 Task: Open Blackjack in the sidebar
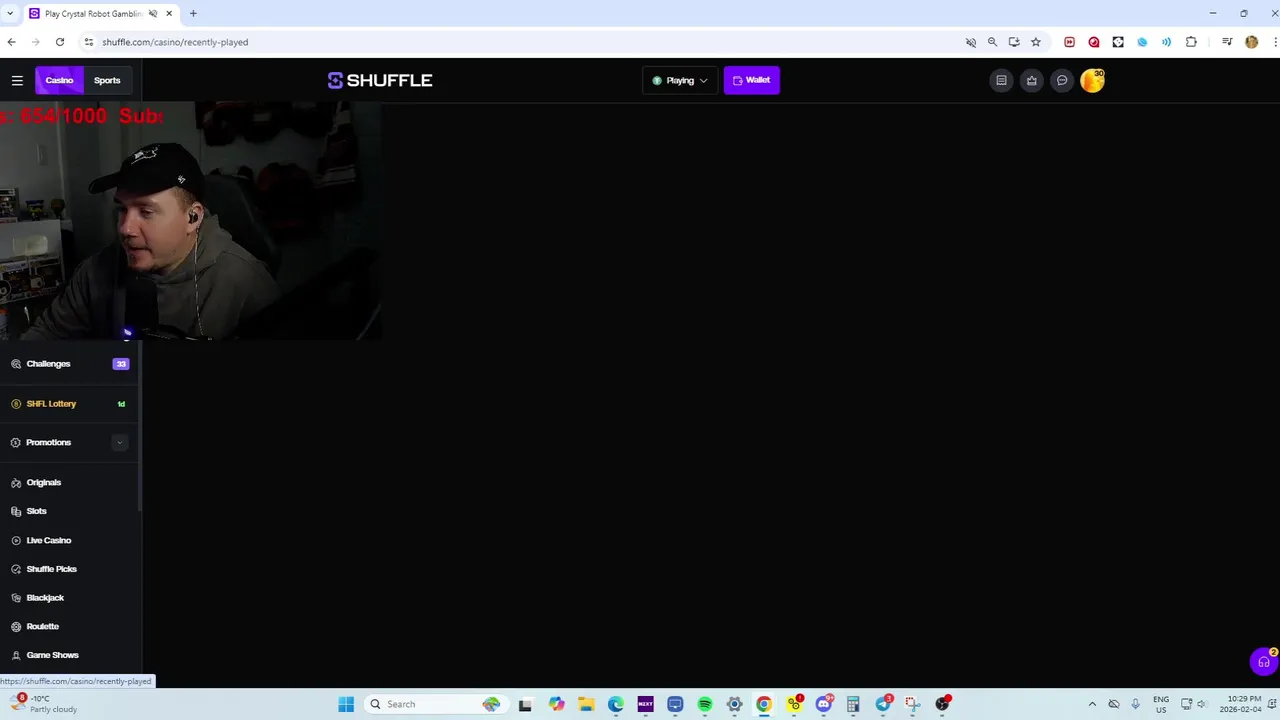70,598
